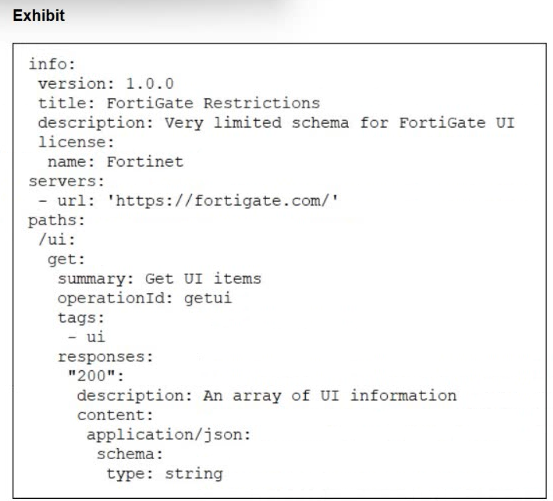Screen dimensions: 553x501
Task: Click the 'get:' method line
Action: click(66, 259)
